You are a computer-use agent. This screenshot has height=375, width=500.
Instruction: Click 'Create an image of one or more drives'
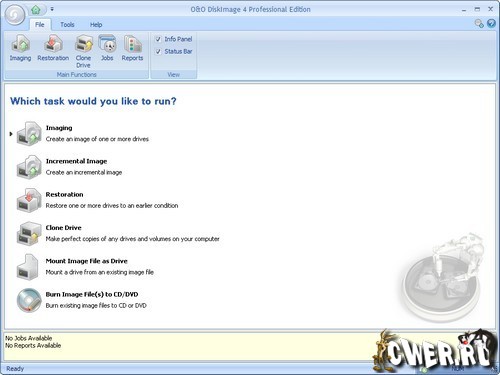point(97,139)
